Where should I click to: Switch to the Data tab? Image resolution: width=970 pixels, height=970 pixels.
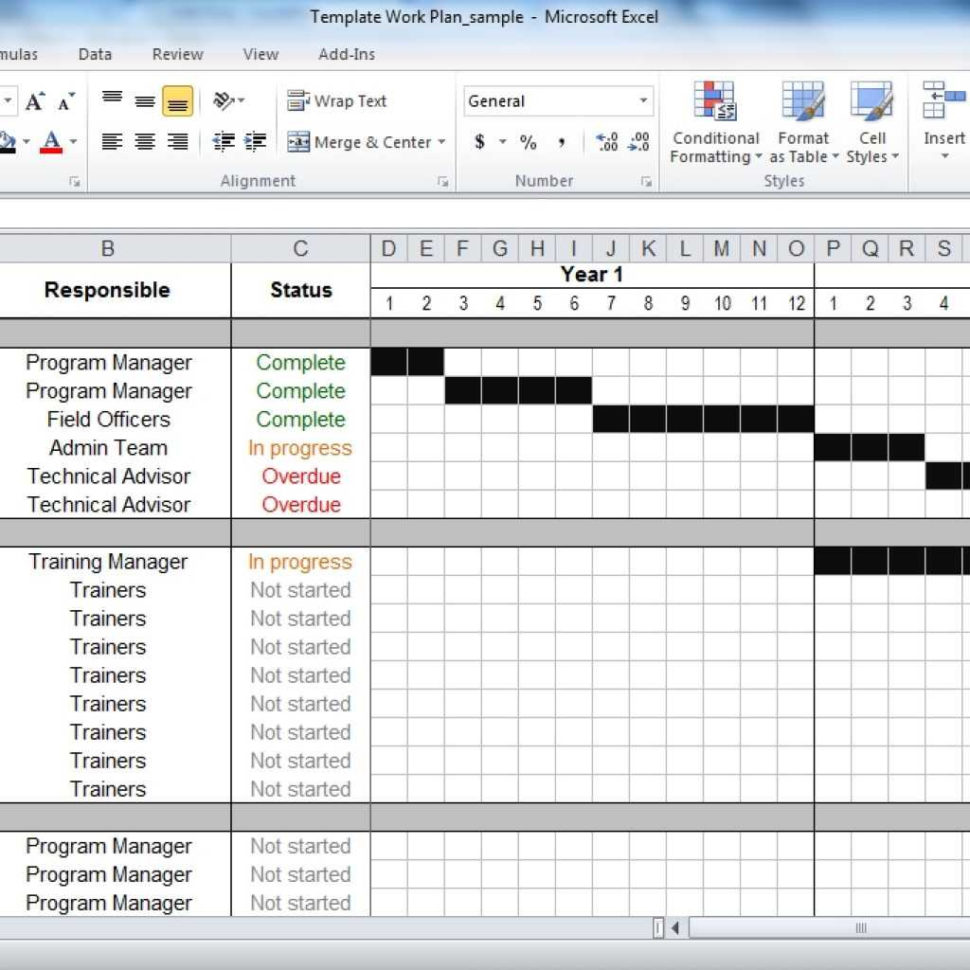pyautogui.click(x=95, y=54)
